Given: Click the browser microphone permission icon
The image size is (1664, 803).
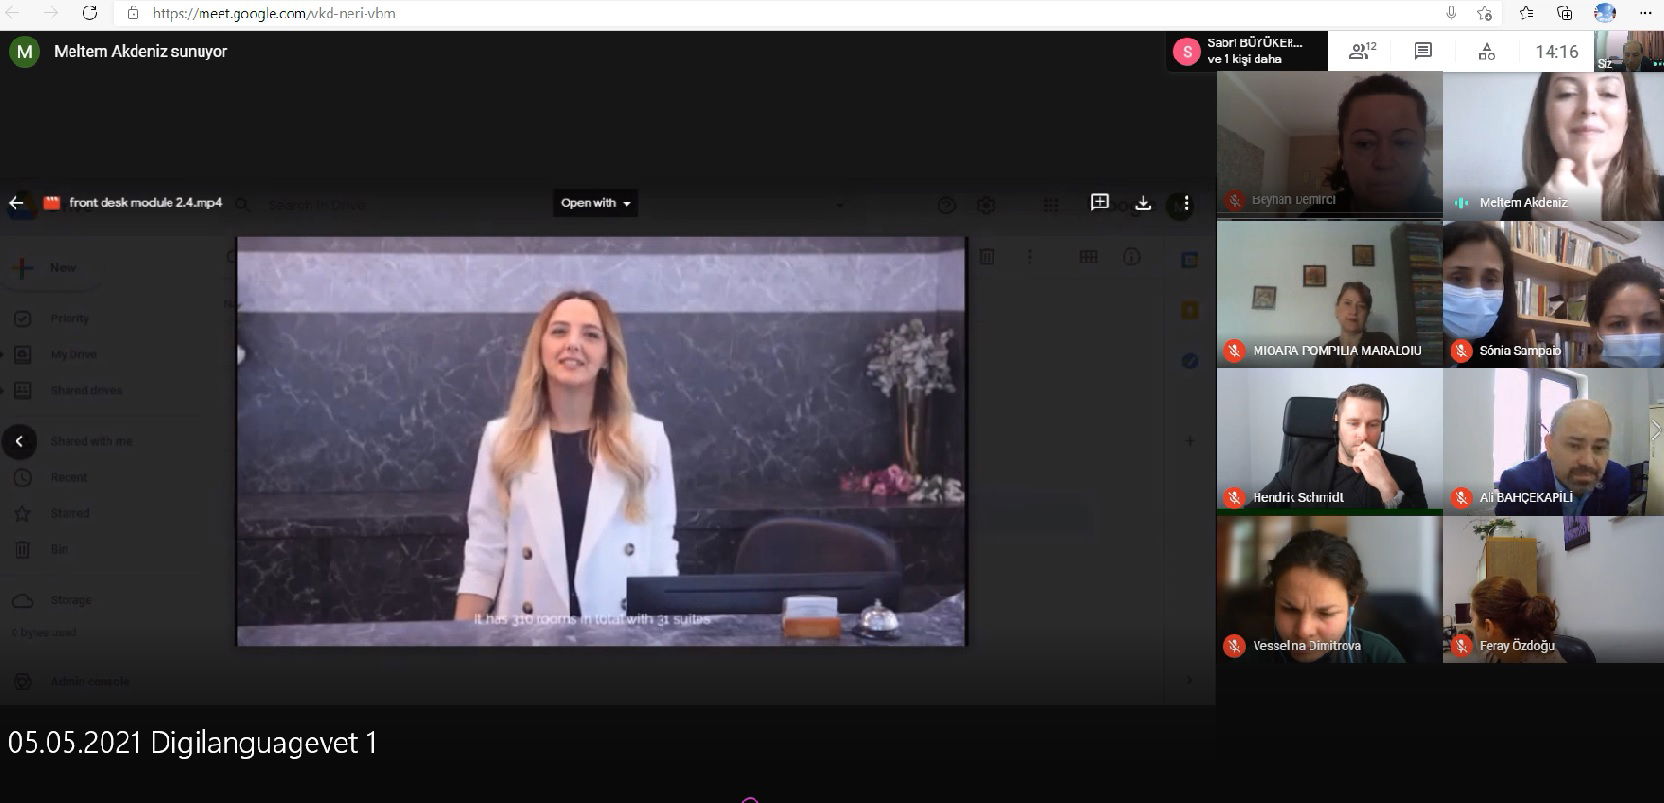Looking at the screenshot, I should [1451, 13].
